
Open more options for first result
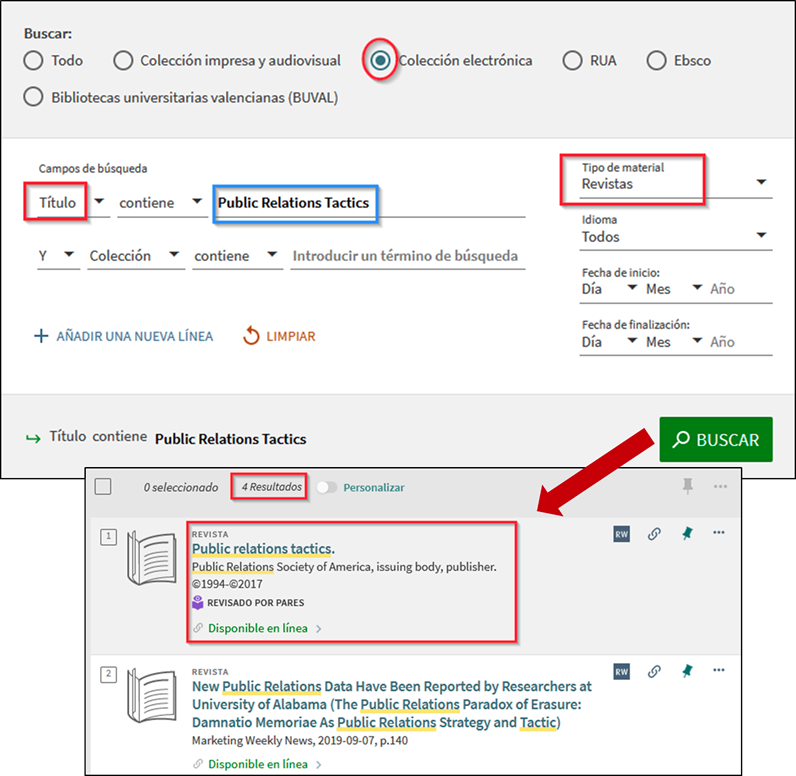point(719,533)
